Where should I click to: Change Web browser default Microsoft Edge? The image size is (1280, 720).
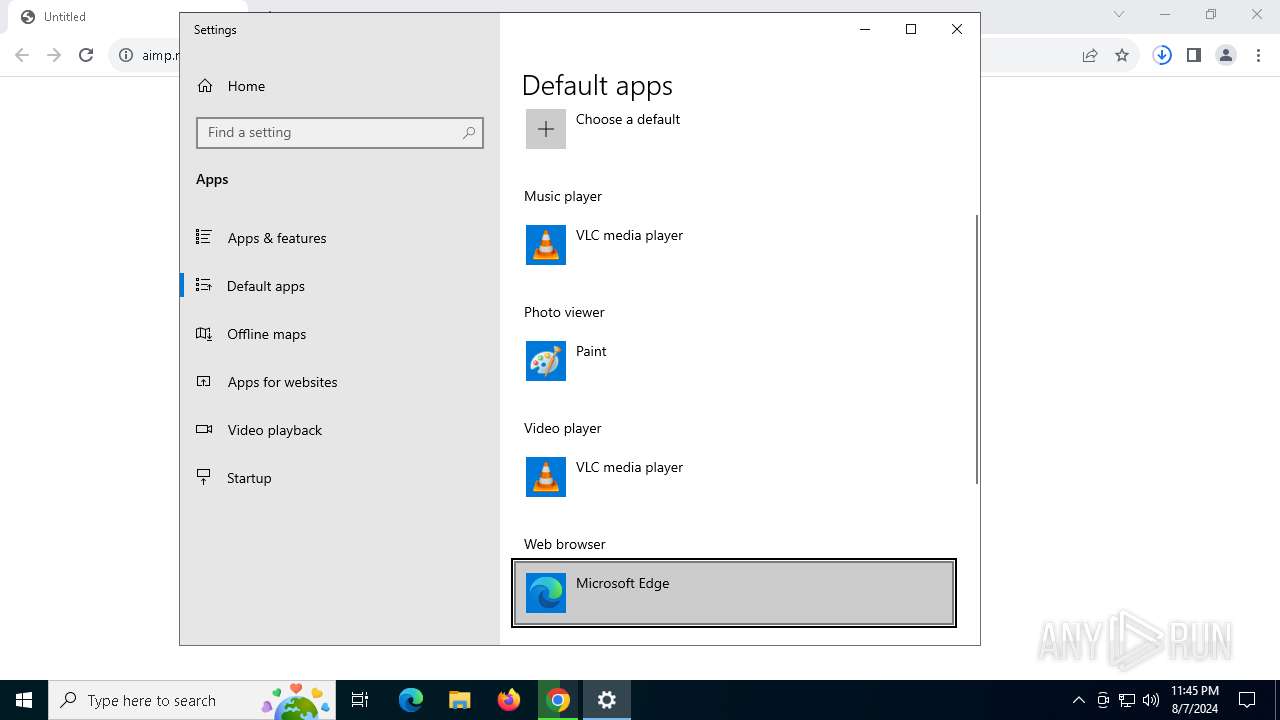coord(734,593)
